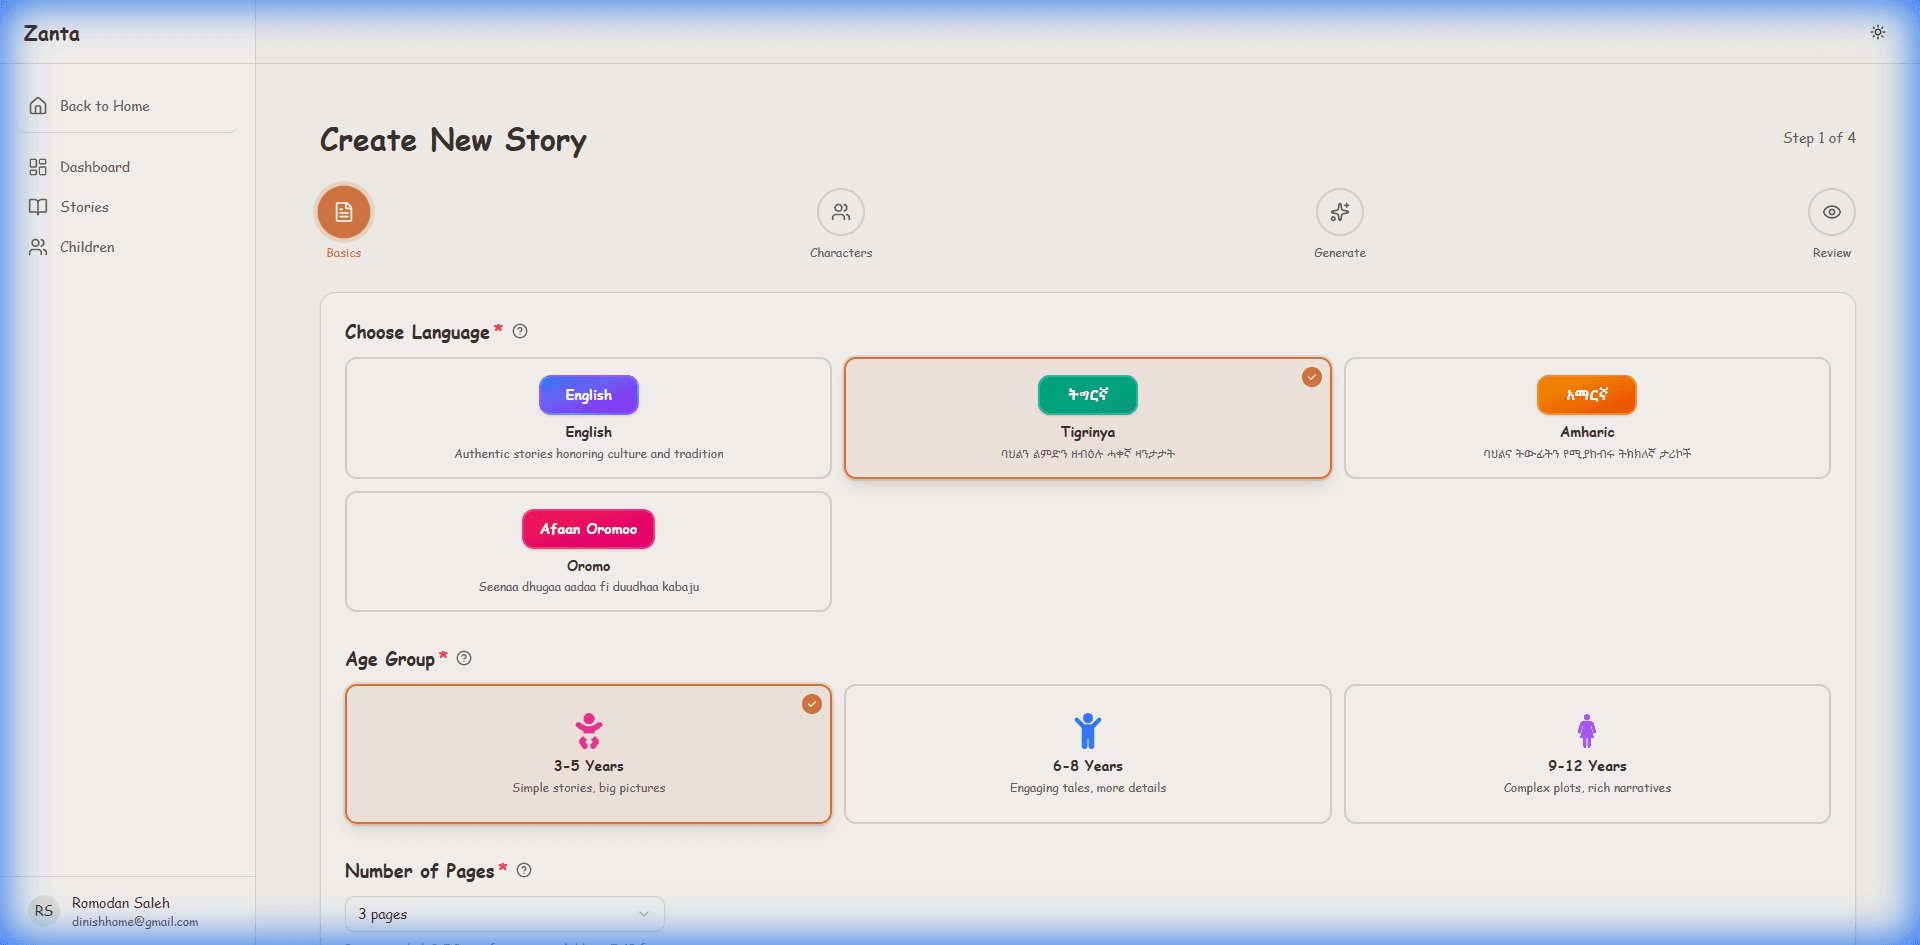Select the Basics step document icon

[343, 212]
